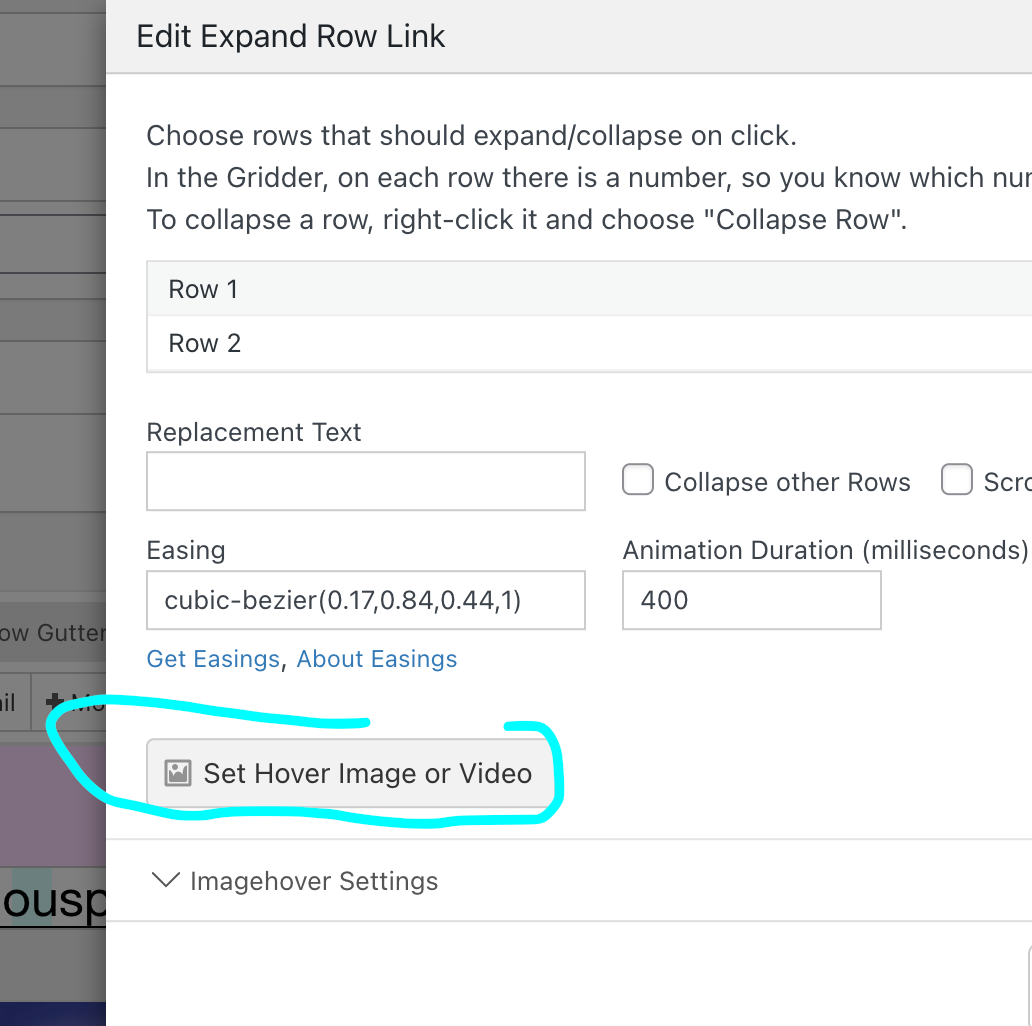1032x1026 pixels.
Task: Click the purple block in the background page
Action: [x=52, y=800]
